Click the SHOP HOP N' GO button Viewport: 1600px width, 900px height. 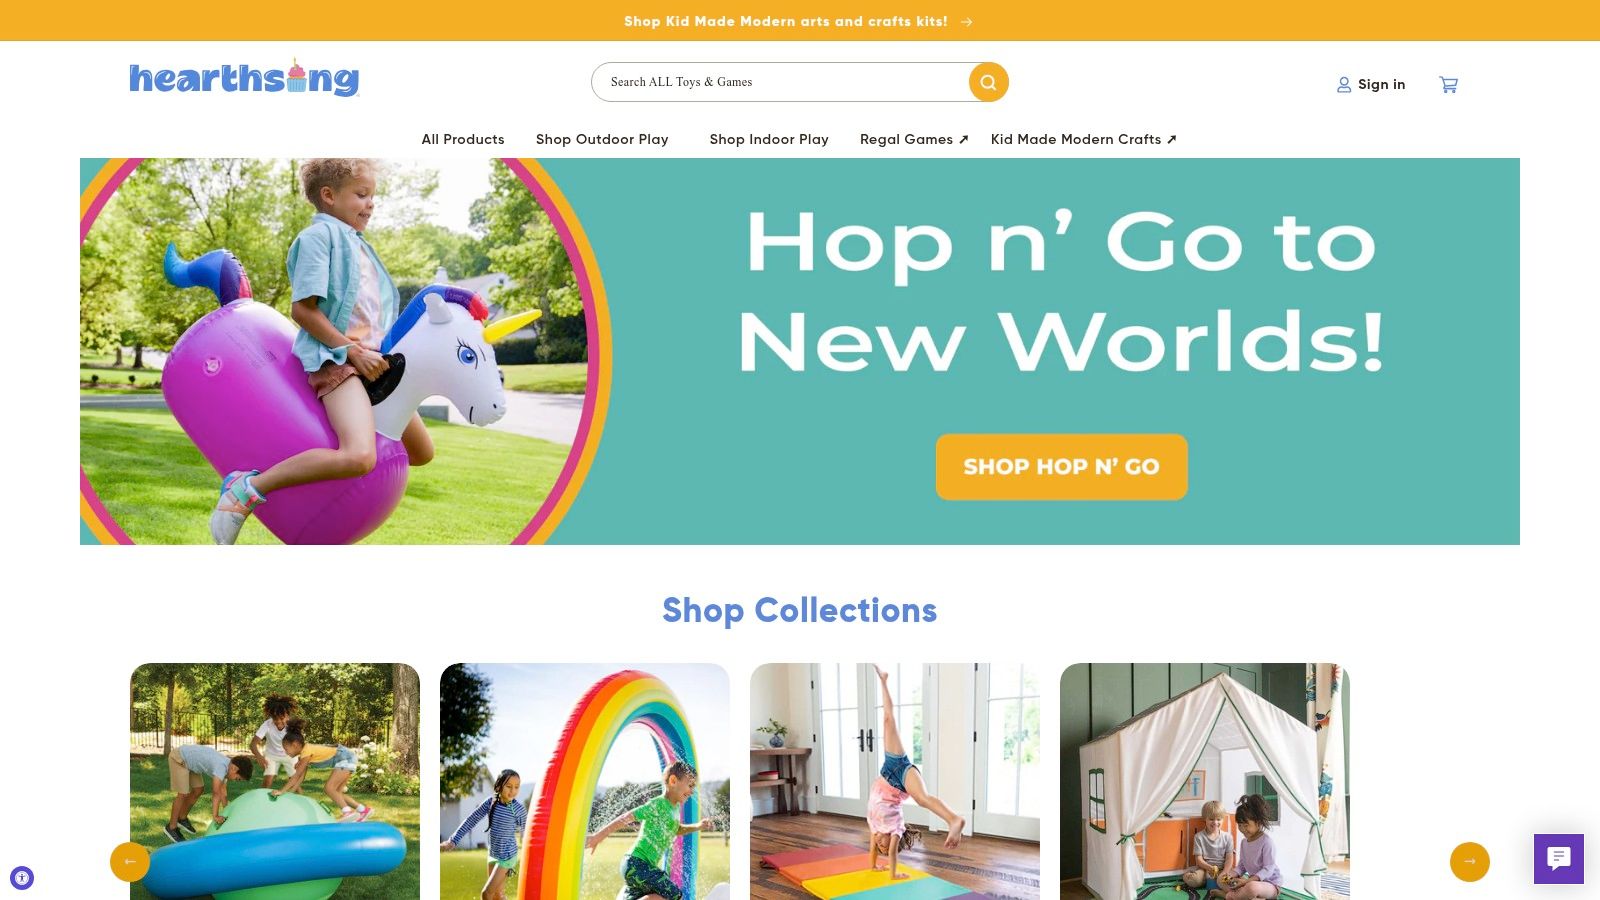coord(1062,467)
